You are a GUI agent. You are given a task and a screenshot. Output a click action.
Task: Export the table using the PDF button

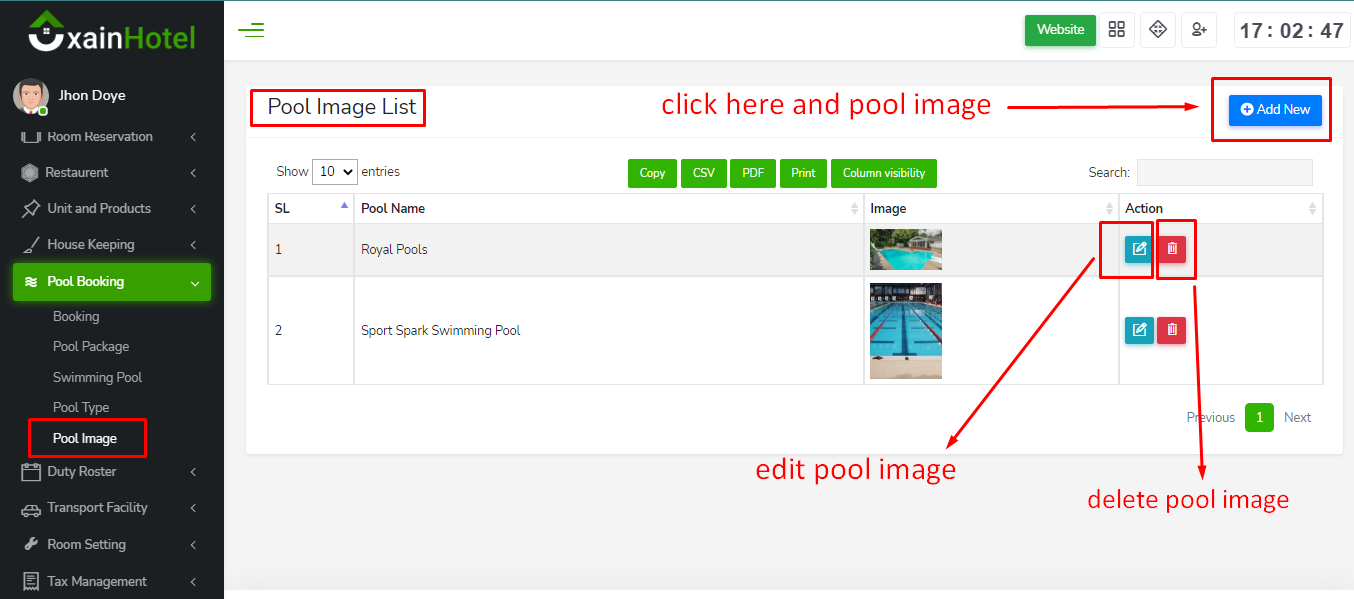[753, 173]
